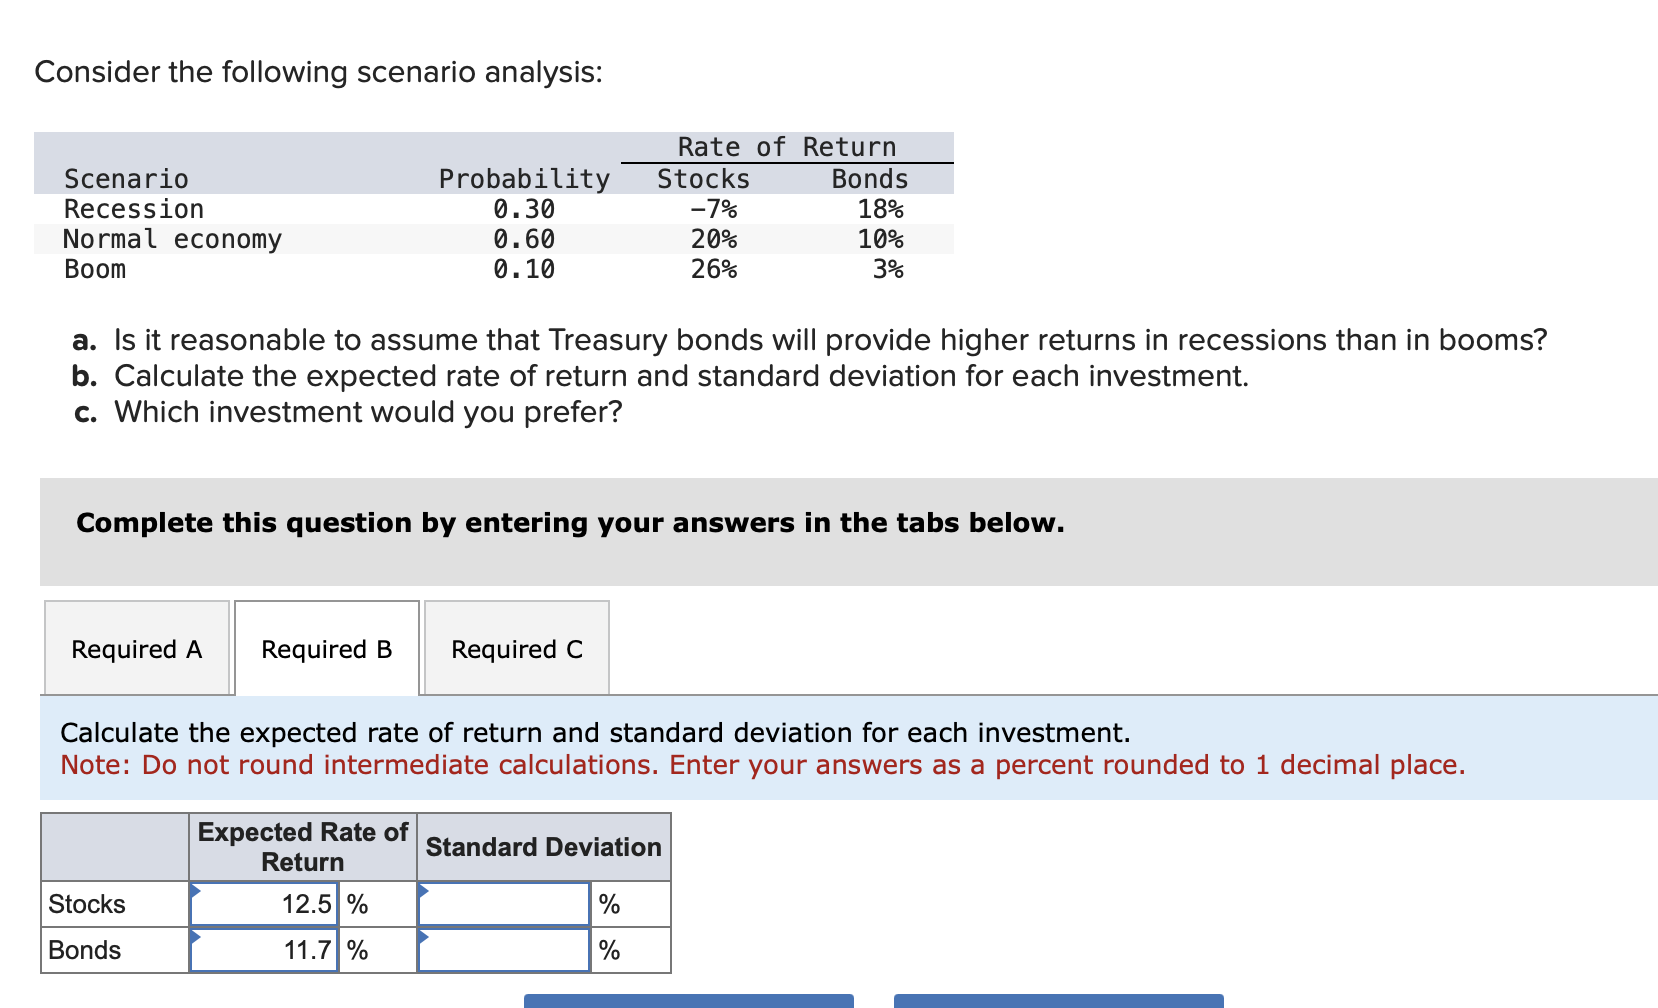Click the right blue navigation button at bottom
Viewport: 1658px width, 1008px height.
(x=1058, y=1002)
